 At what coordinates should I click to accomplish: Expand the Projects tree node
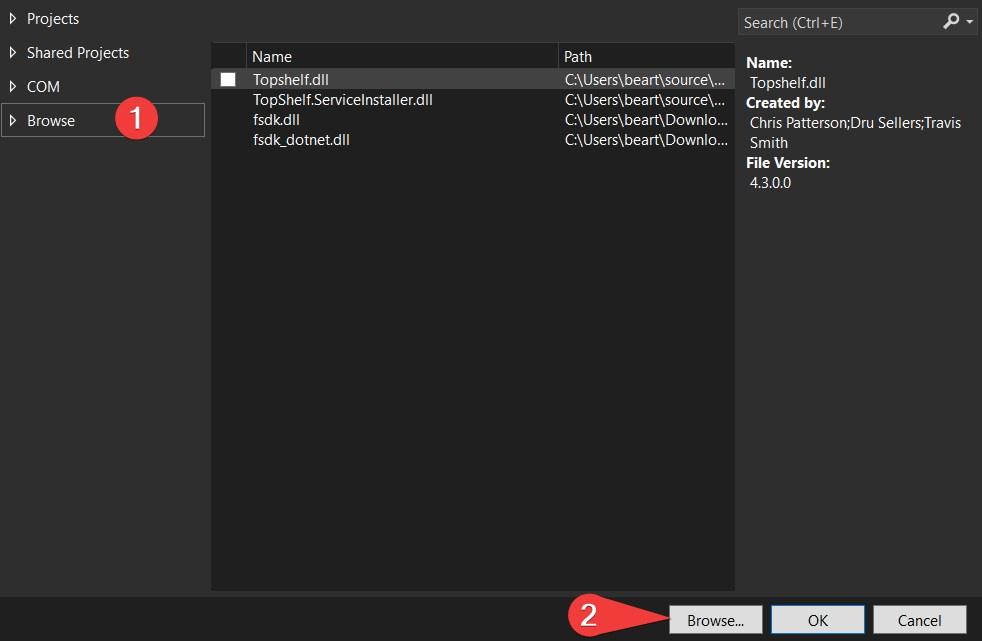click(x=13, y=19)
